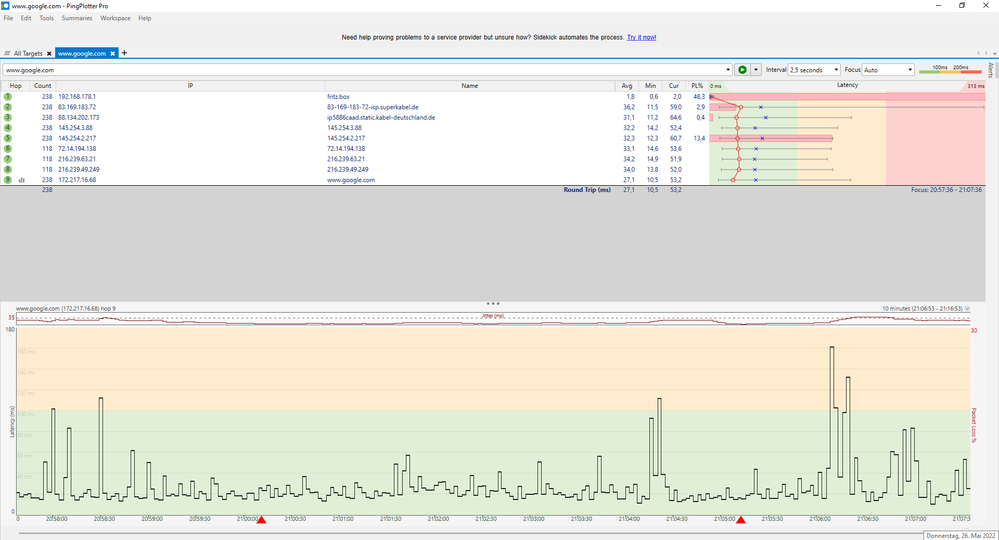This screenshot has height=540, width=999.
Task: Open the target address history dropdown
Action: [727, 70]
